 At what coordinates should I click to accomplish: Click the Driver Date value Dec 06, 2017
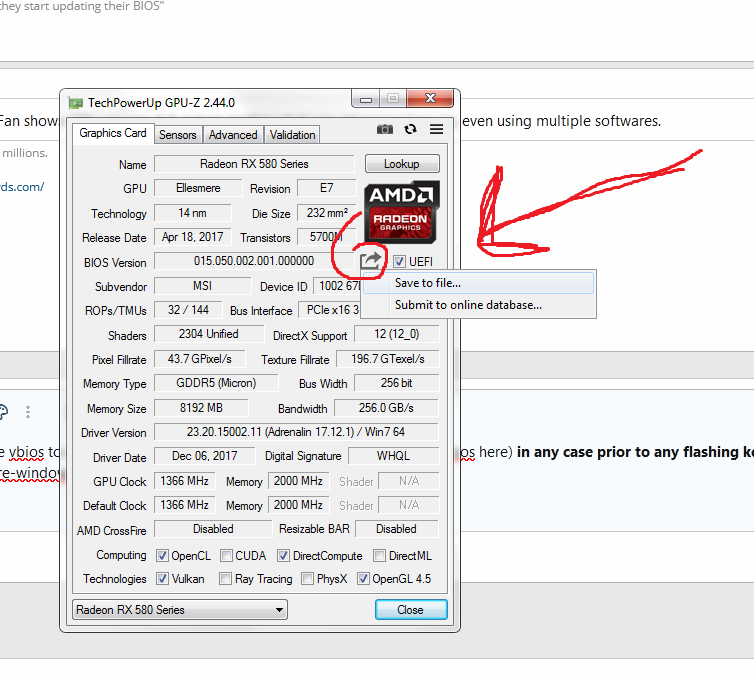pyautogui.click(x=204, y=456)
